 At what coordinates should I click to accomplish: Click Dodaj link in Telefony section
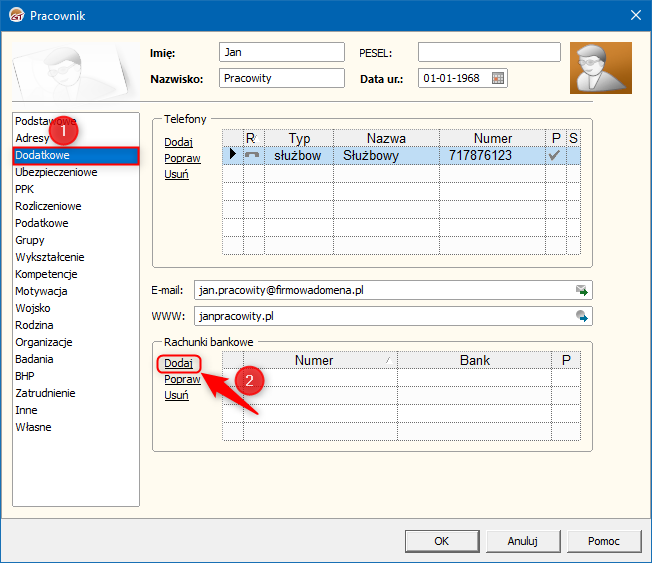(x=178, y=142)
